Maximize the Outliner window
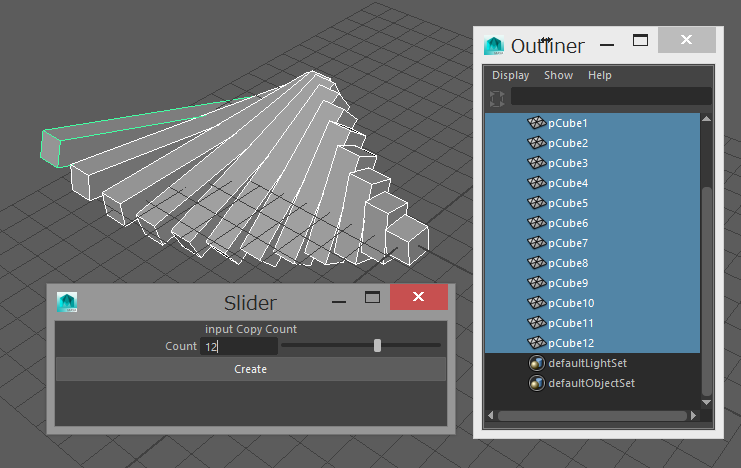The image size is (741, 468). [x=640, y=40]
